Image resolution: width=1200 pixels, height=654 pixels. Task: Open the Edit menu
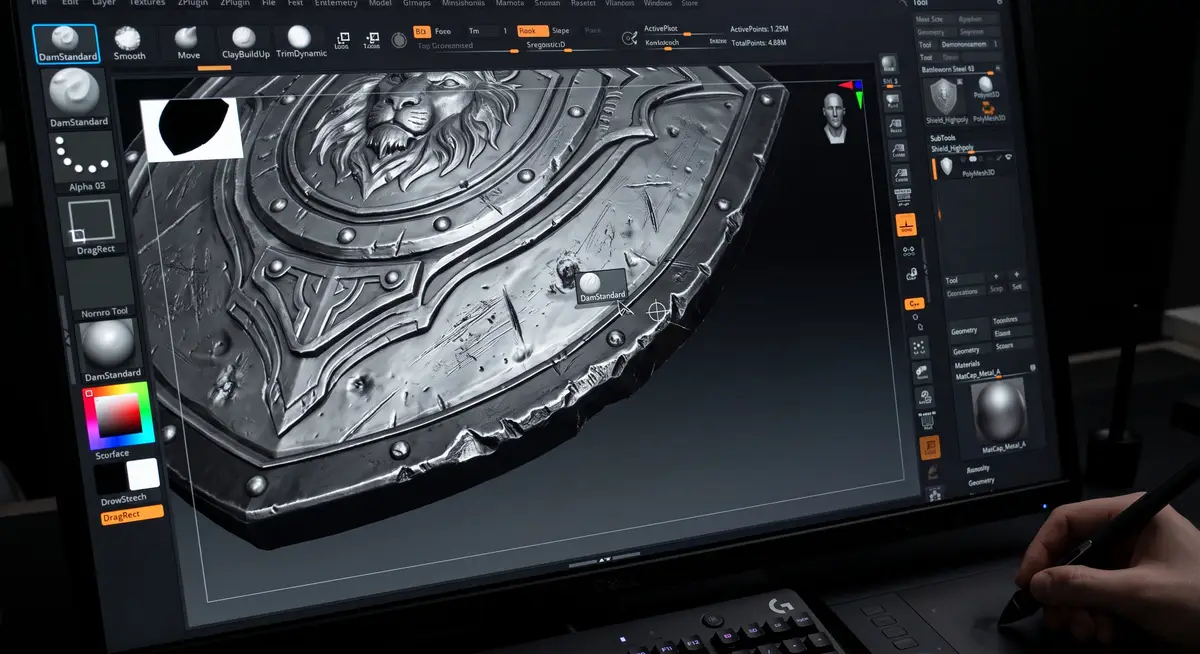pos(71,3)
